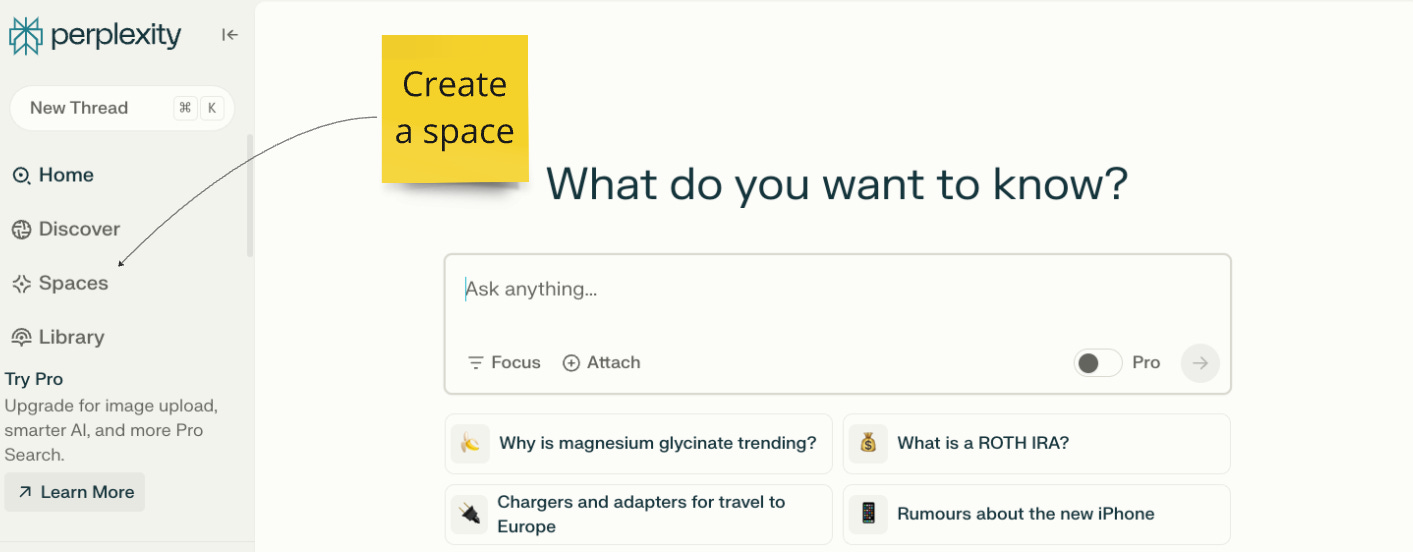This screenshot has height=552, width=1413.
Task: Toggle the Pro search switch
Action: (1098, 363)
